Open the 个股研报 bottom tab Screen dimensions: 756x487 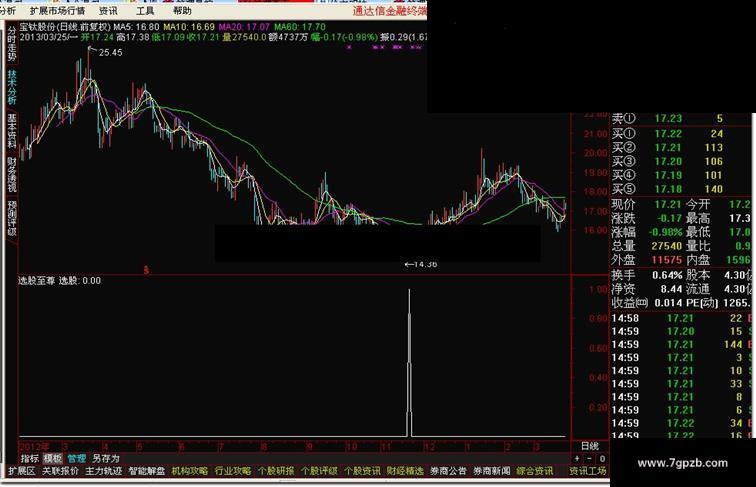pyautogui.click(x=276, y=471)
